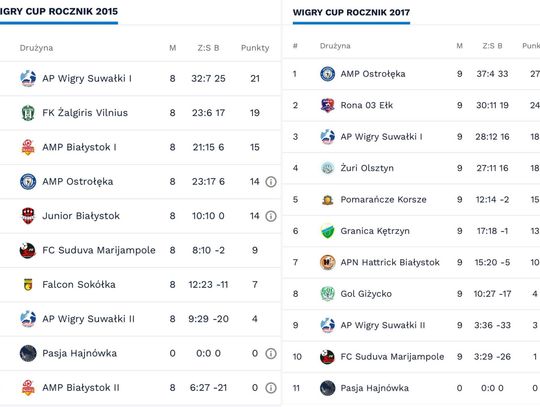This screenshot has width=540, height=407.
Task: Open the Żuri Olsztyn team link
Action: pos(367,168)
